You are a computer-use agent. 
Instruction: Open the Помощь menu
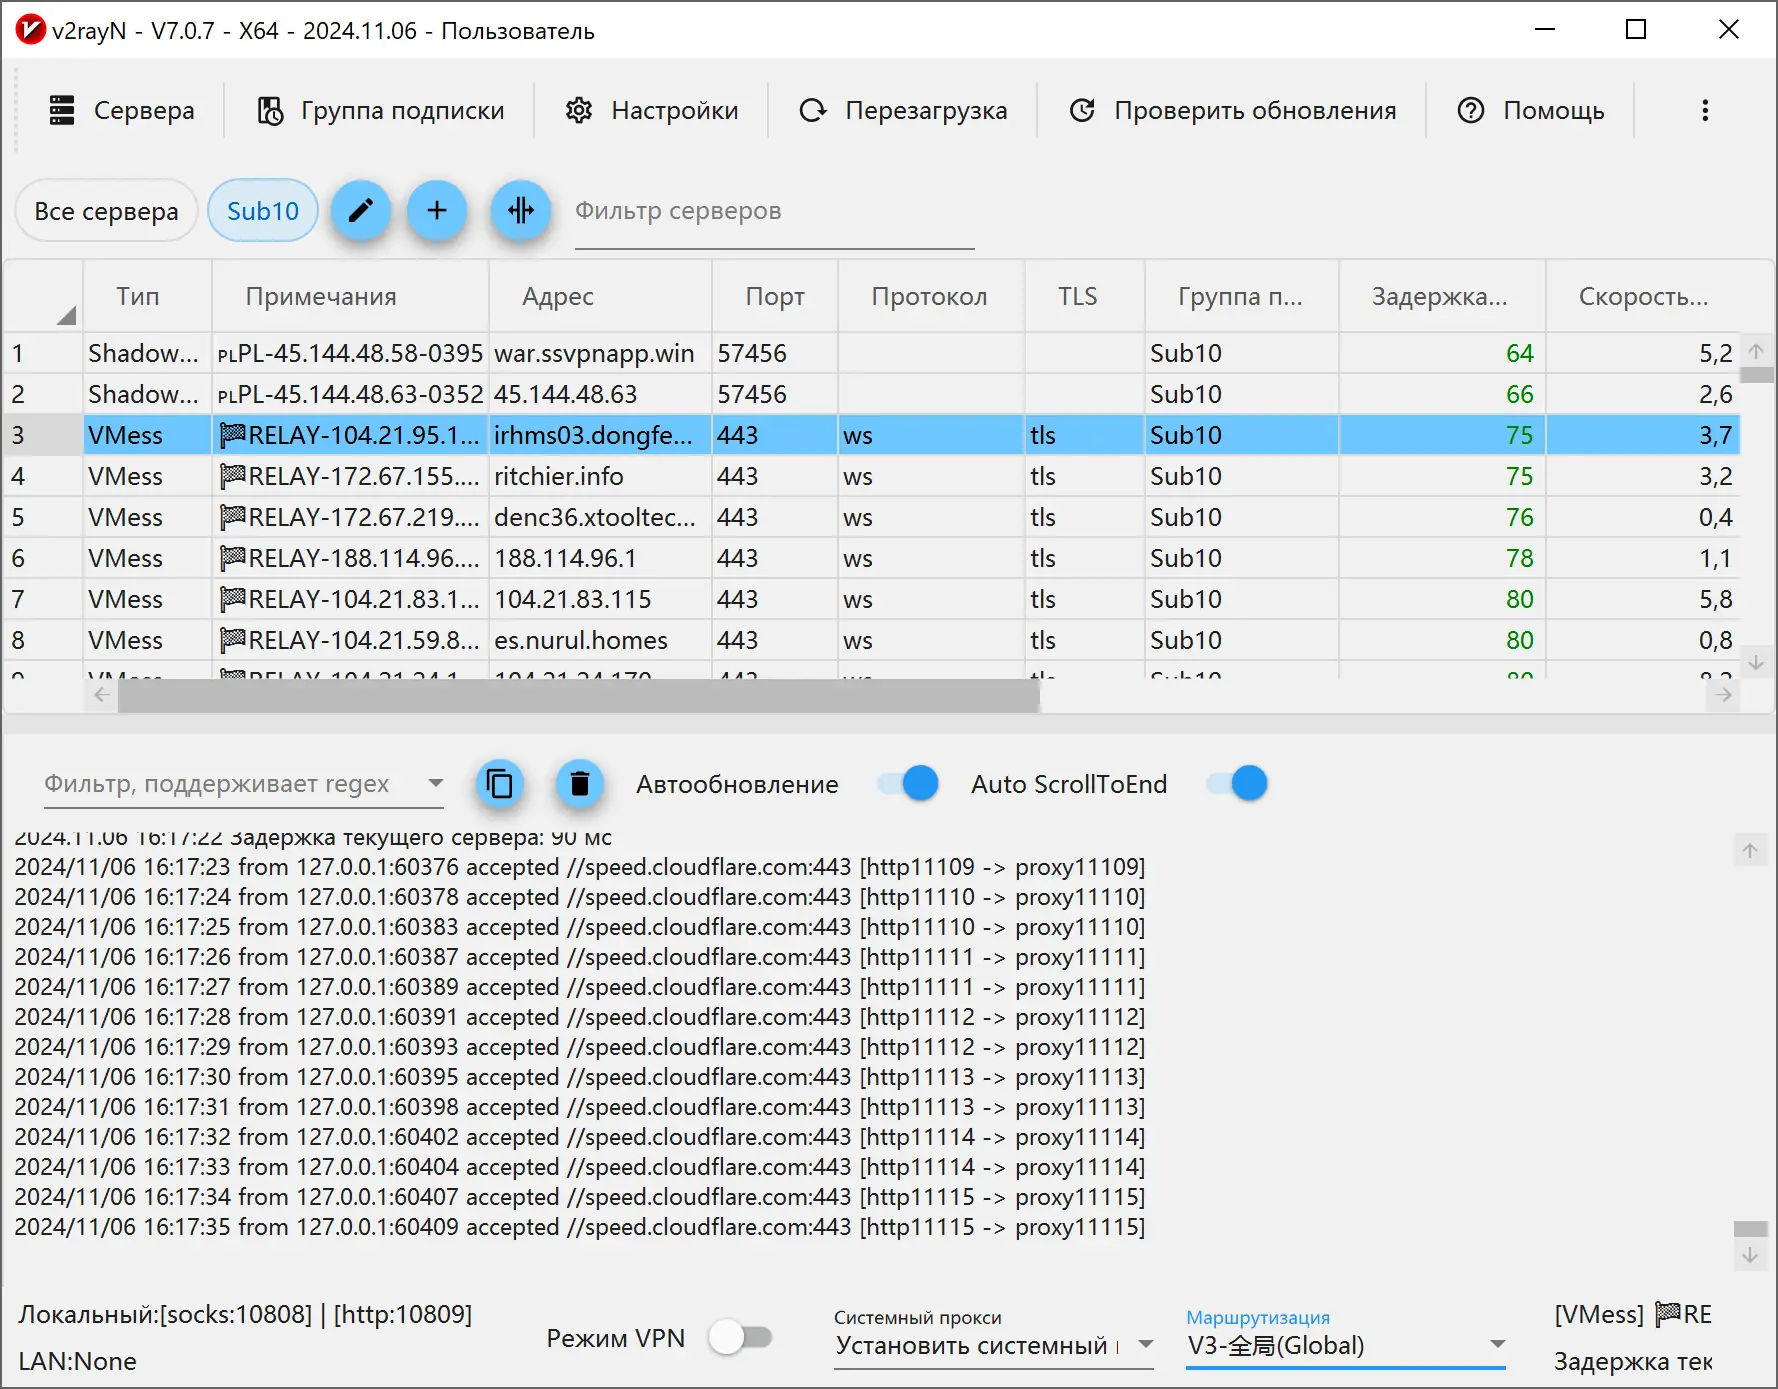[1531, 110]
